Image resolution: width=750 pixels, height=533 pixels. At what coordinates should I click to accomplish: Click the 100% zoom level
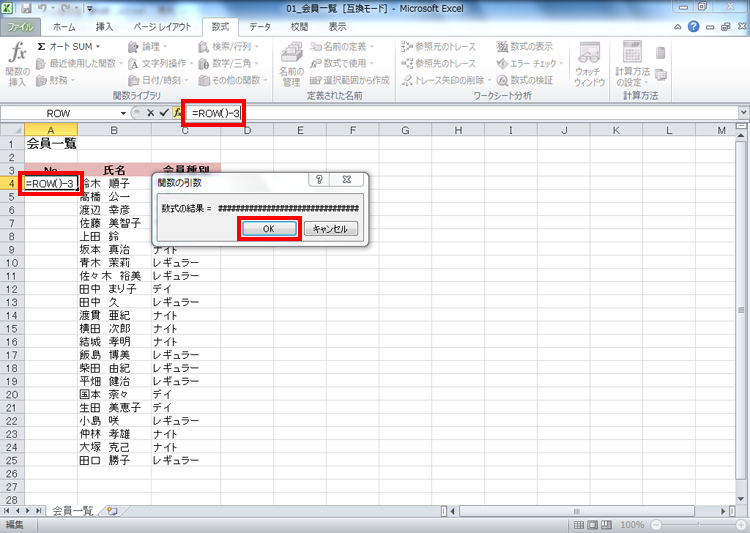point(631,525)
